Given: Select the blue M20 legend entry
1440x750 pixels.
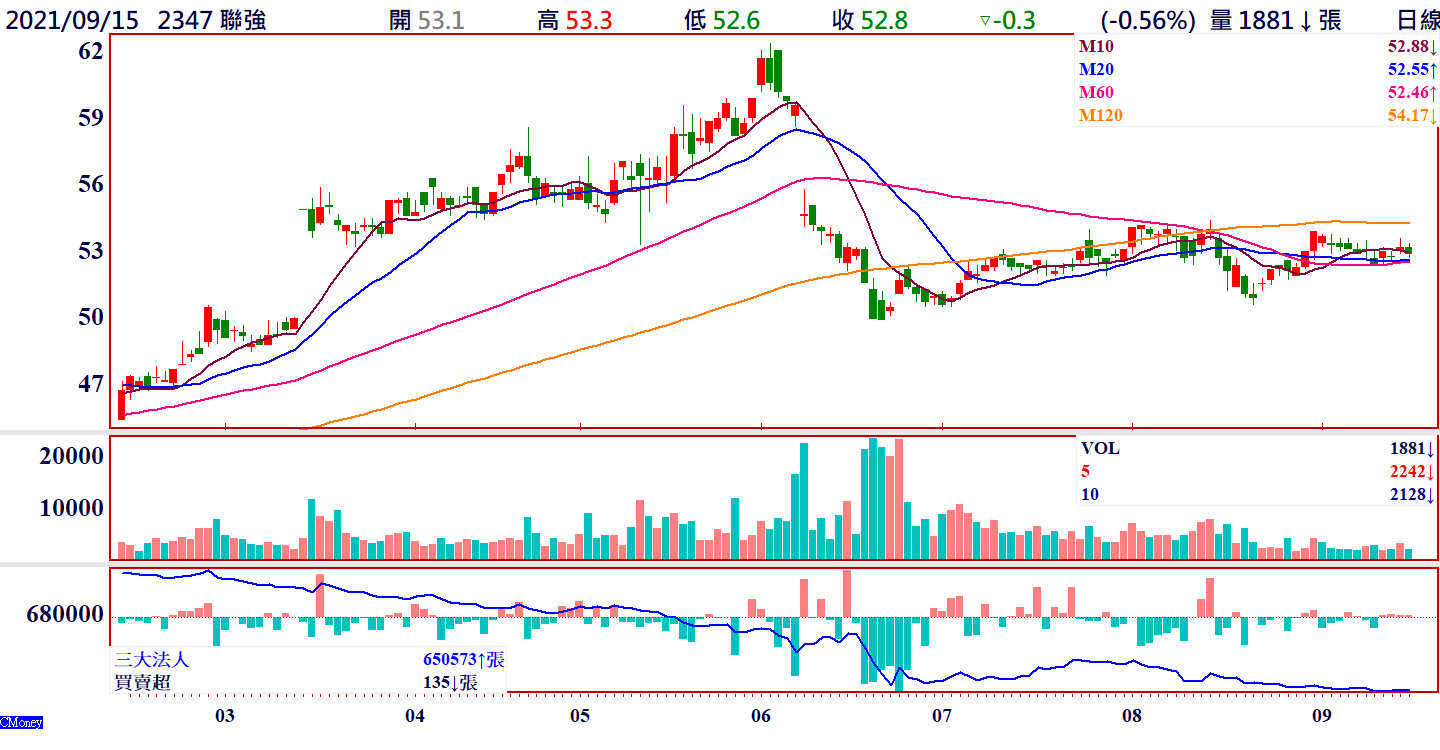Looking at the screenshot, I should [x=1096, y=69].
